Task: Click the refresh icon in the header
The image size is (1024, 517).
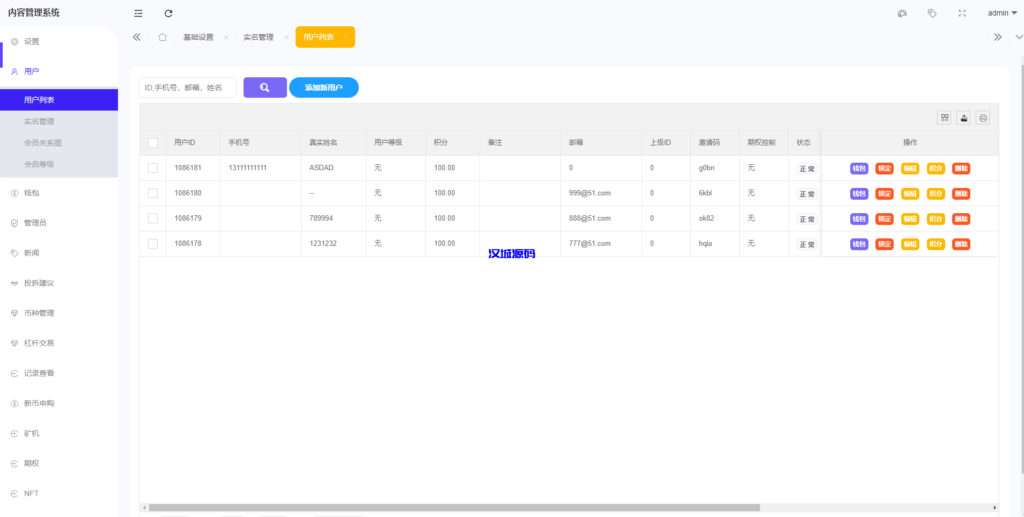Action: (x=168, y=13)
